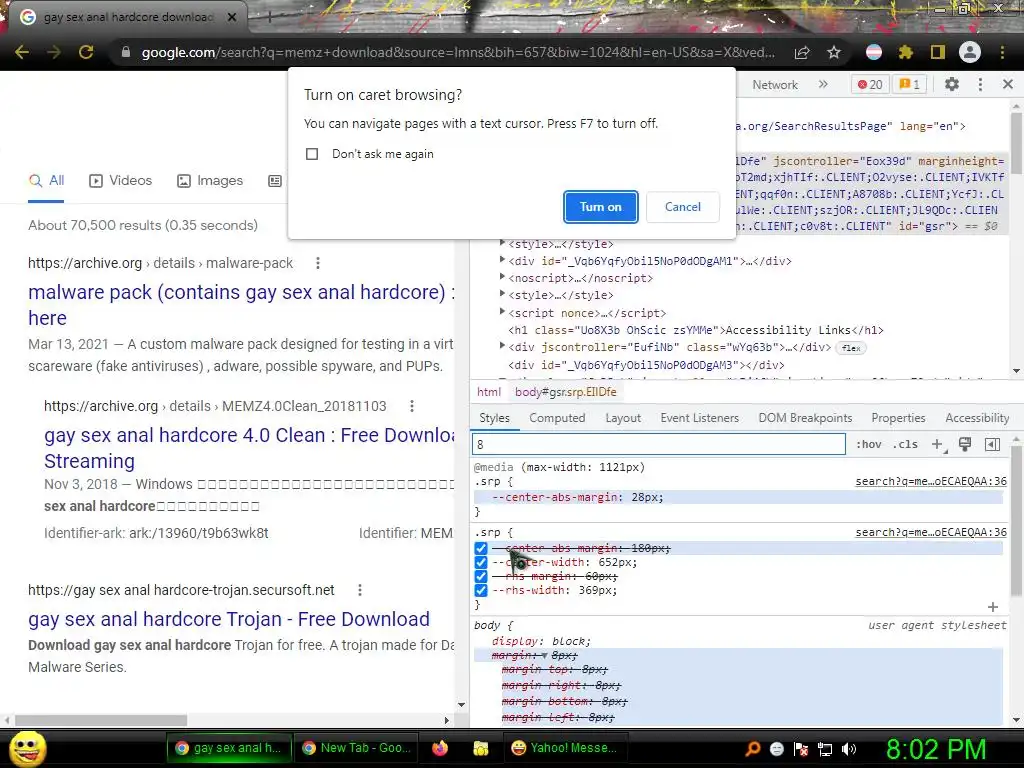Expand the noscript element node

click(502, 277)
